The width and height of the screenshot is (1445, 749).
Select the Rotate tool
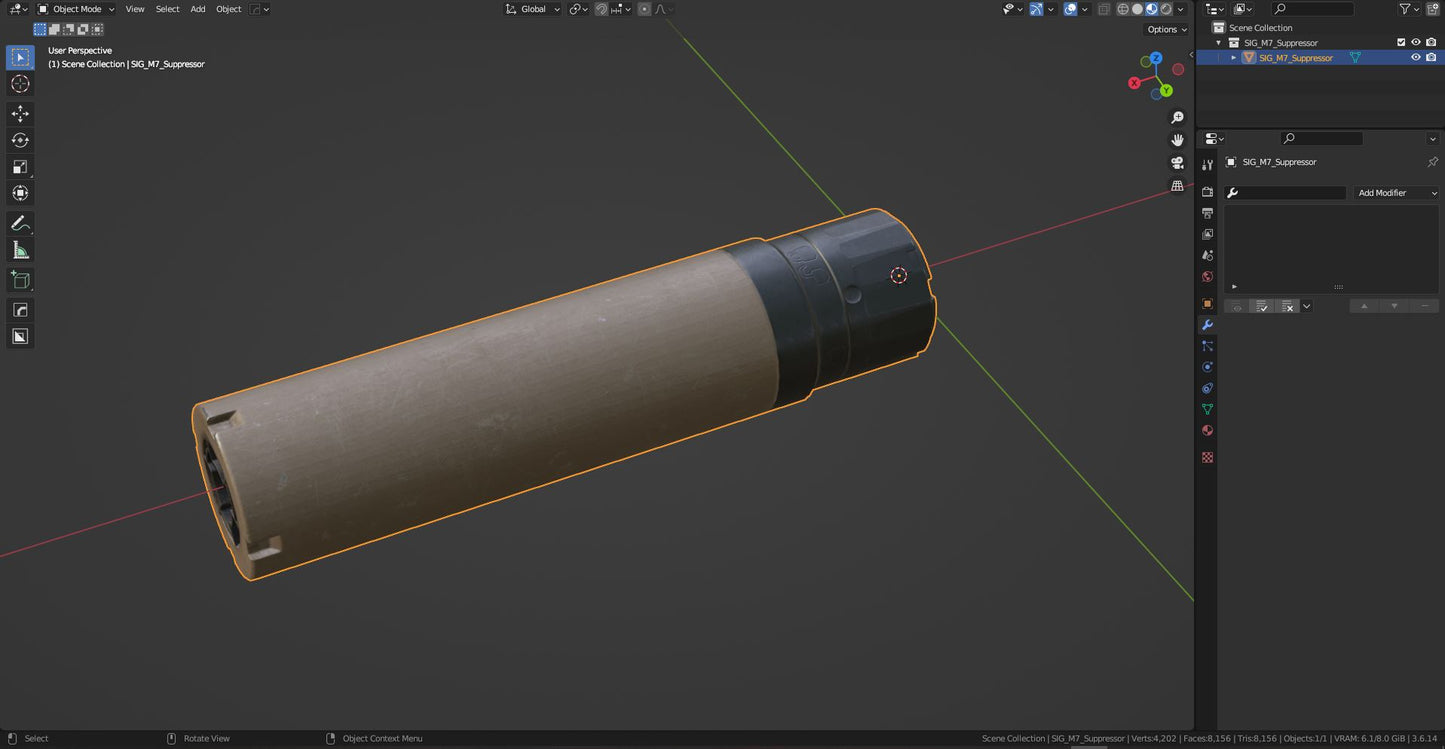coord(20,140)
